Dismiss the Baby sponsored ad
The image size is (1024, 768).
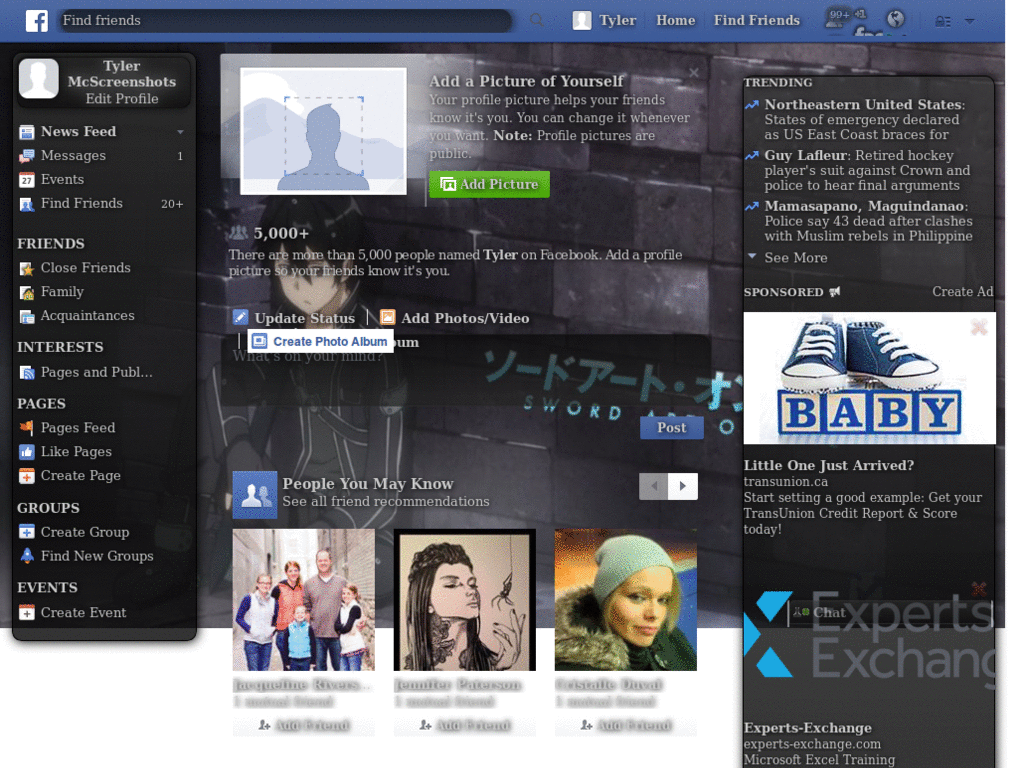(x=979, y=327)
